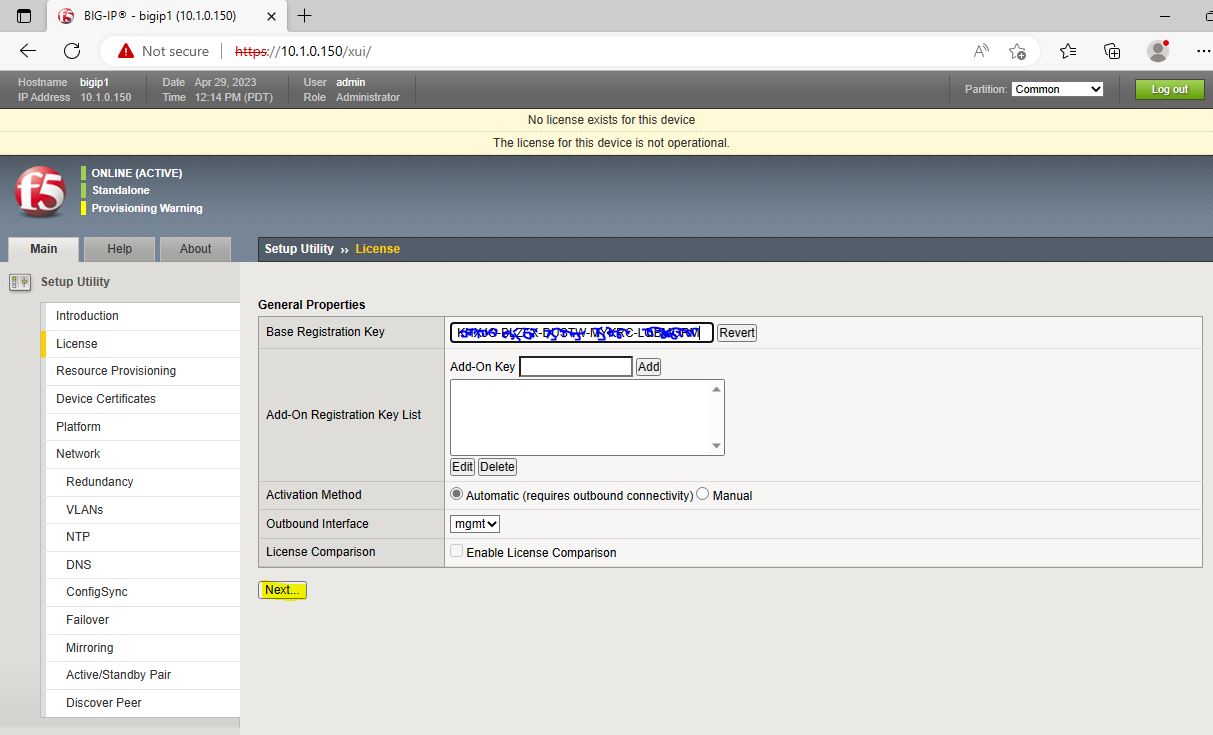Click the Setup Utility sidebar icon
Image resolution: width=1213 pixels, height=735 pixels.
point(19,282)
